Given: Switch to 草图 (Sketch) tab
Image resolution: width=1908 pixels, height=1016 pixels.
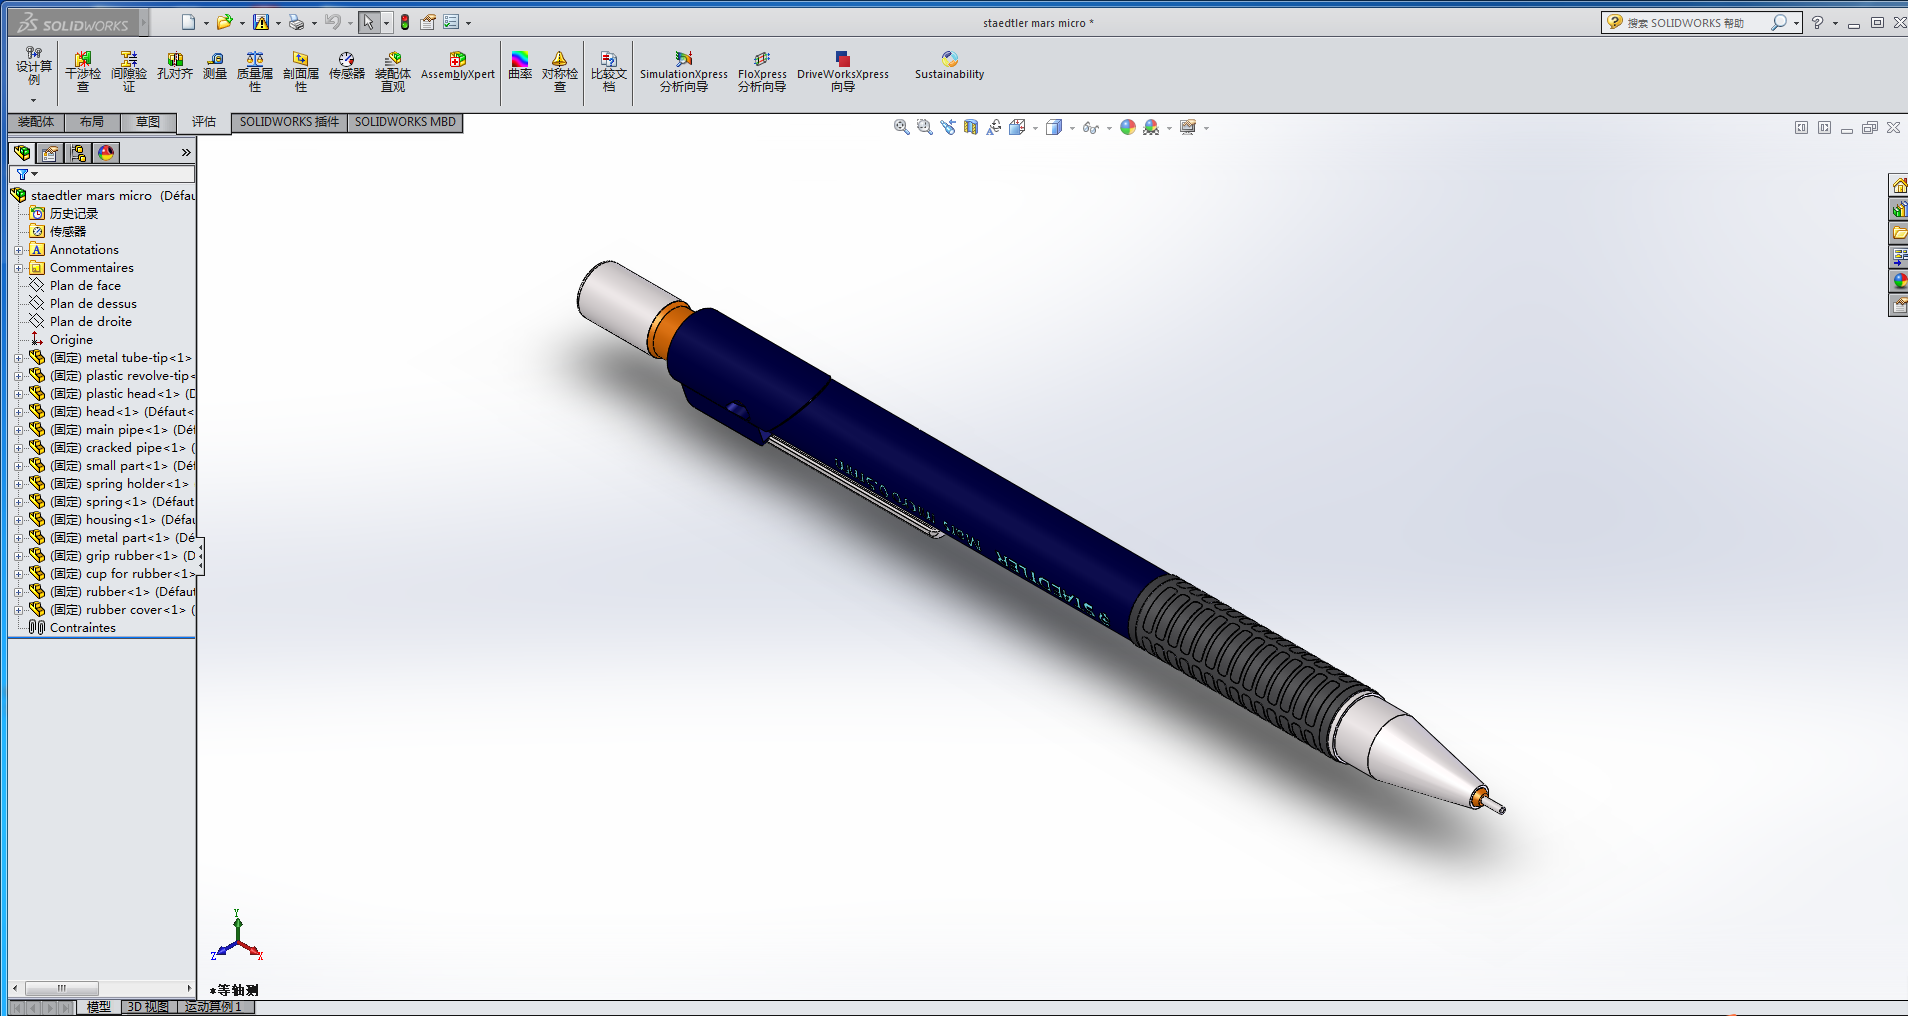Looking at the screenshot, I should (x=148, y=122).
